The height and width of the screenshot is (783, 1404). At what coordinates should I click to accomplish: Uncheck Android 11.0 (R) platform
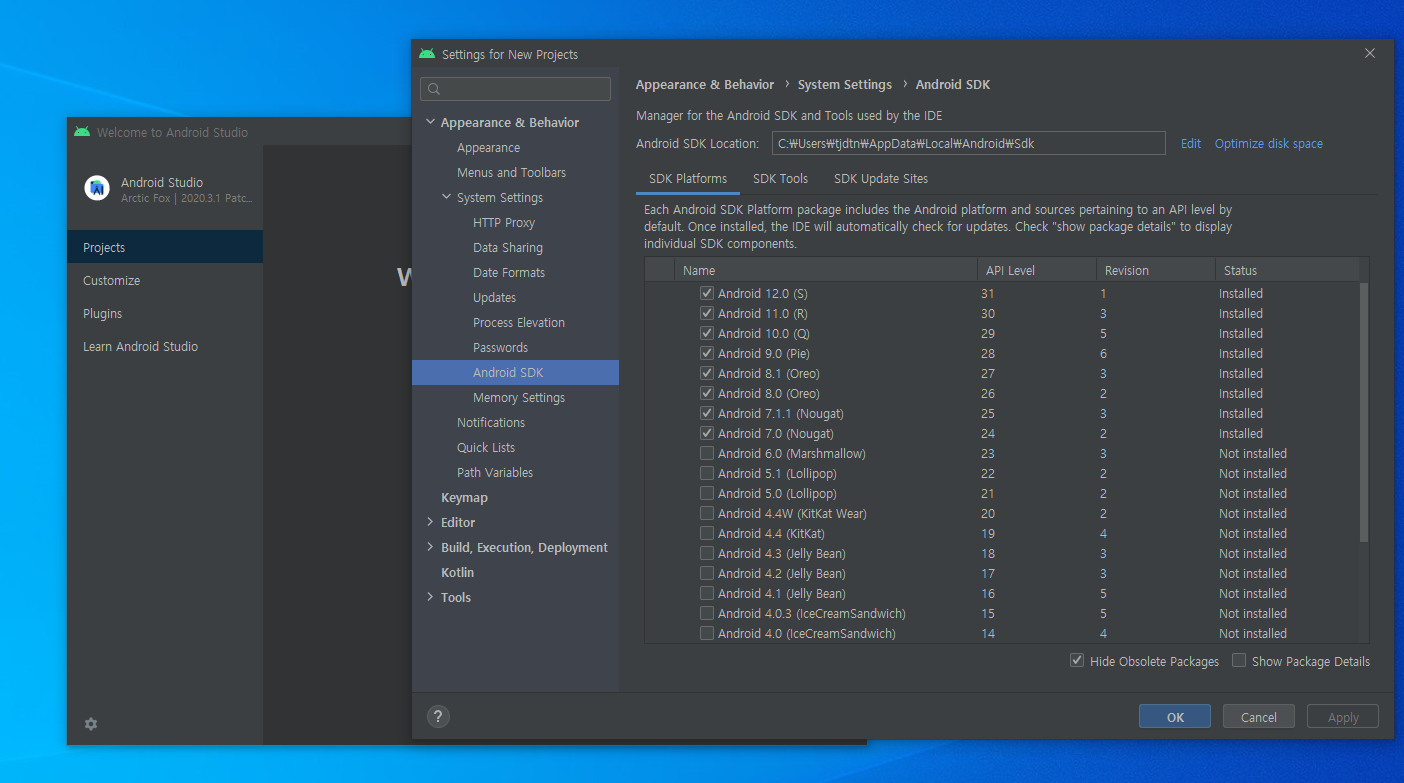(x=707, y=313)
